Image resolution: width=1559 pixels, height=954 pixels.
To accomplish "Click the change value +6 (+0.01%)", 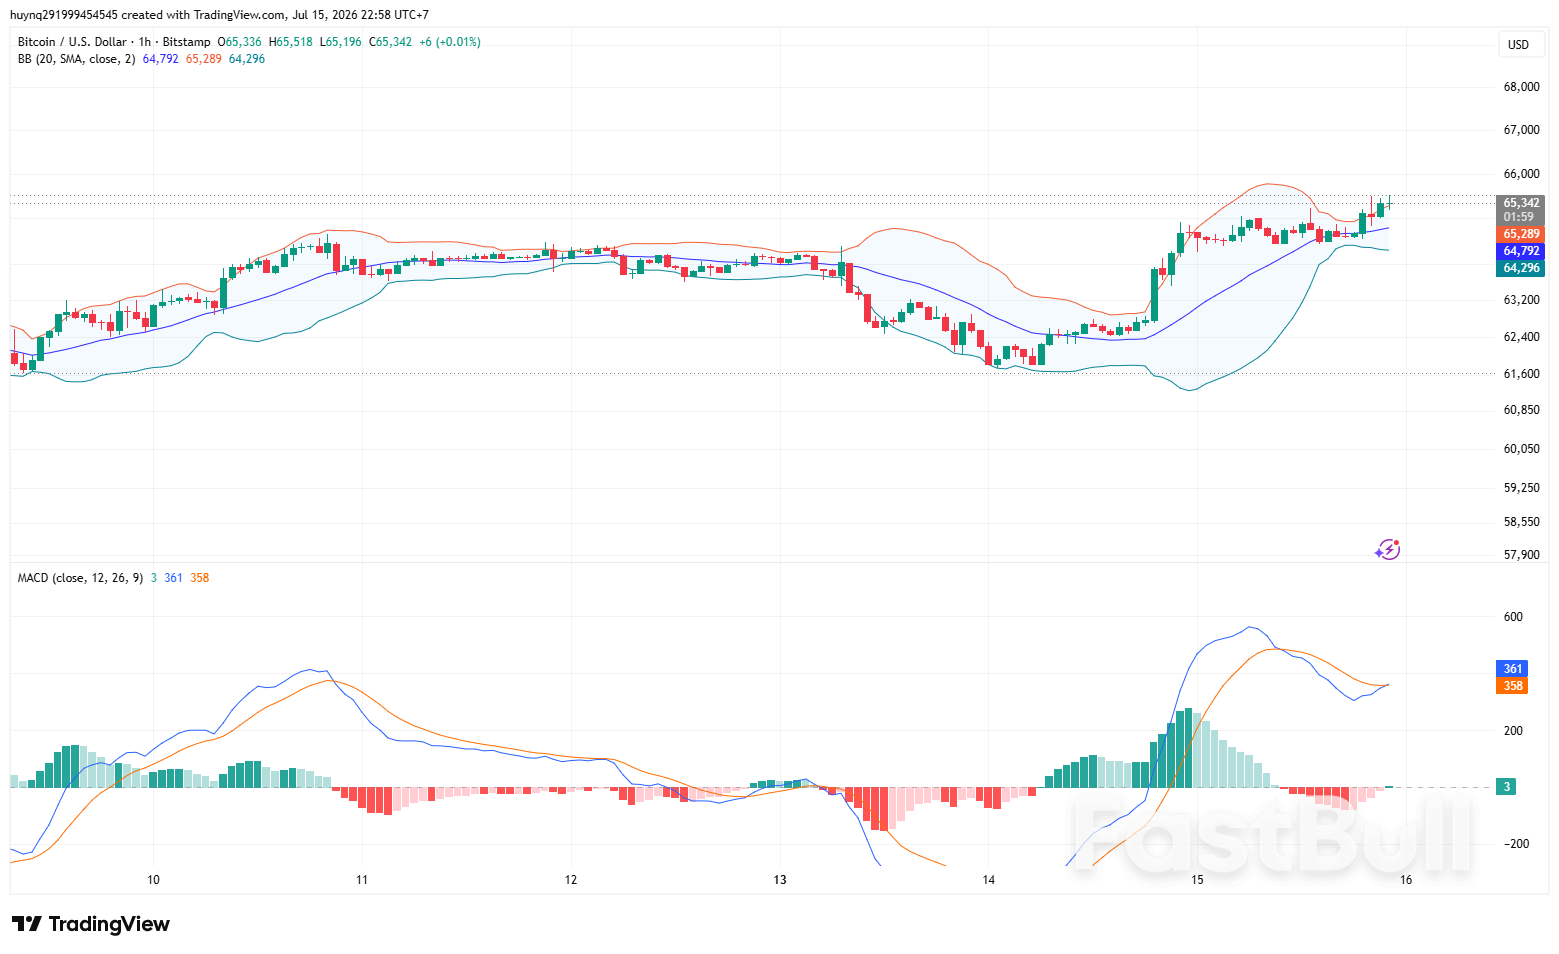I will coord(450,42).
